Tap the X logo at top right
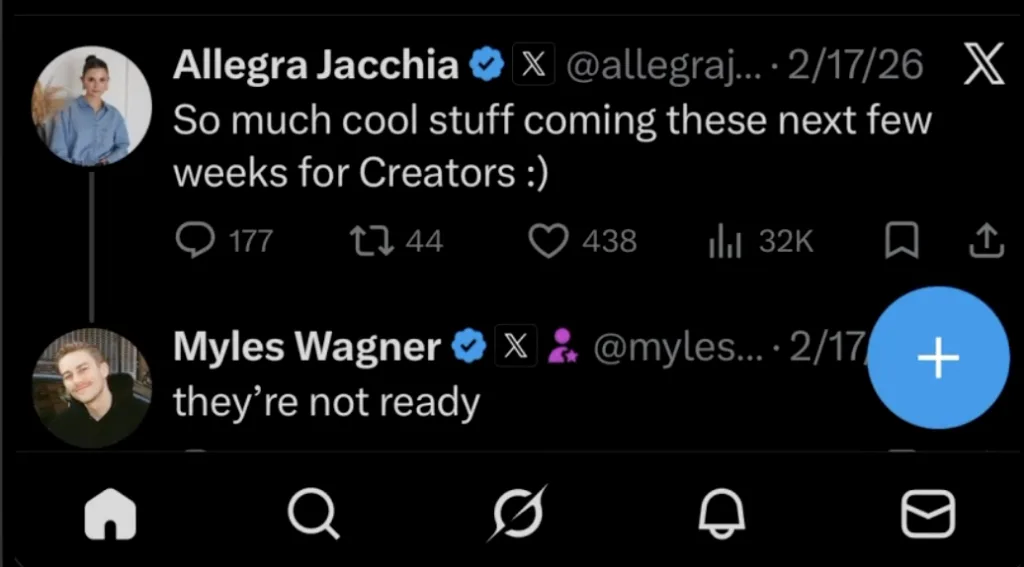Screen dimensions: 1024x567 click(x=984, y=64)
